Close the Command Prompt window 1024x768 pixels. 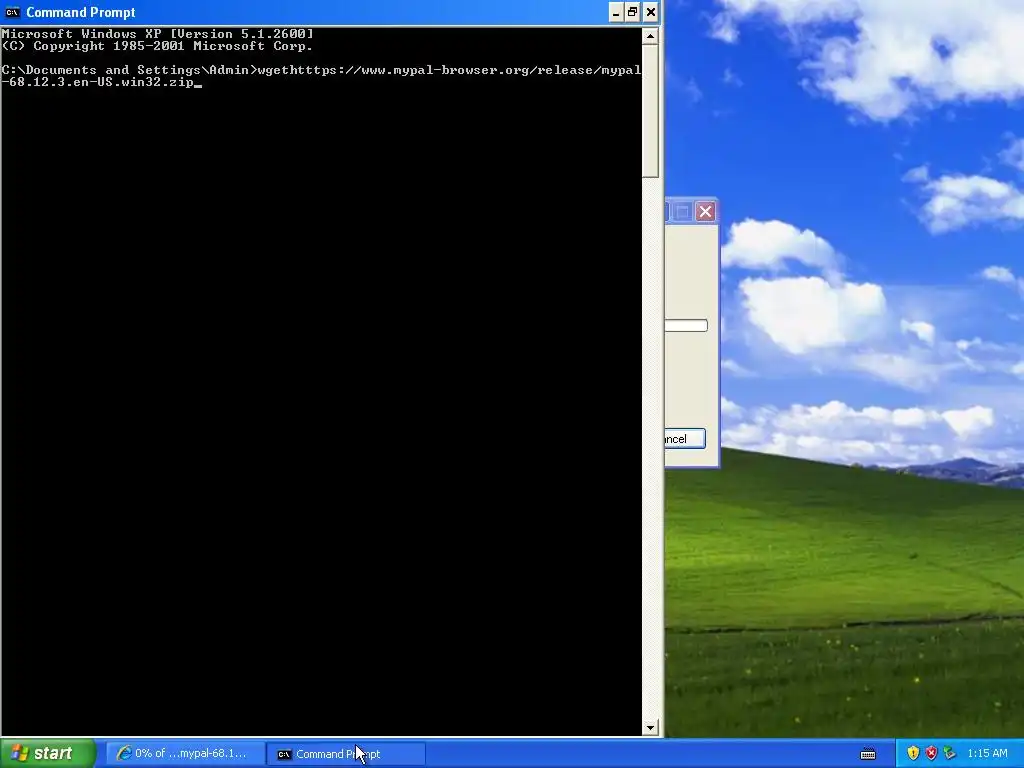tap(650, 12)
